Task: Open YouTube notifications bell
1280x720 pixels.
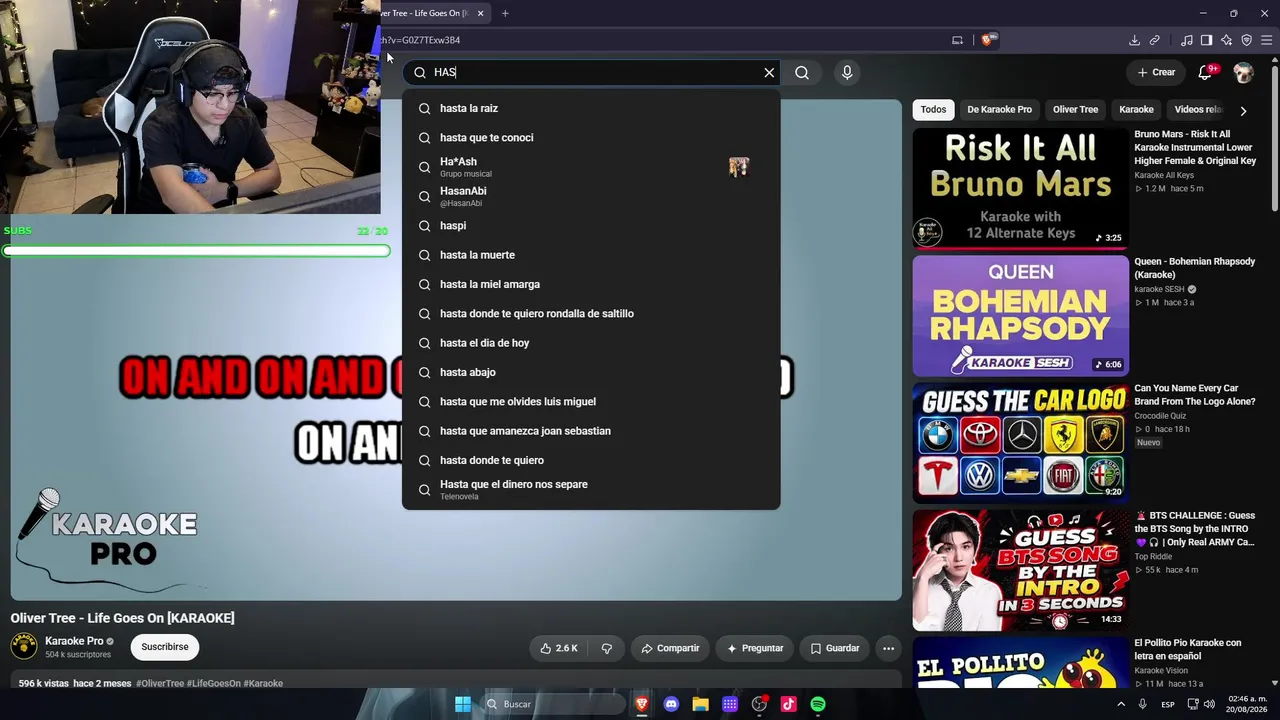Action: coord(1206,72)
